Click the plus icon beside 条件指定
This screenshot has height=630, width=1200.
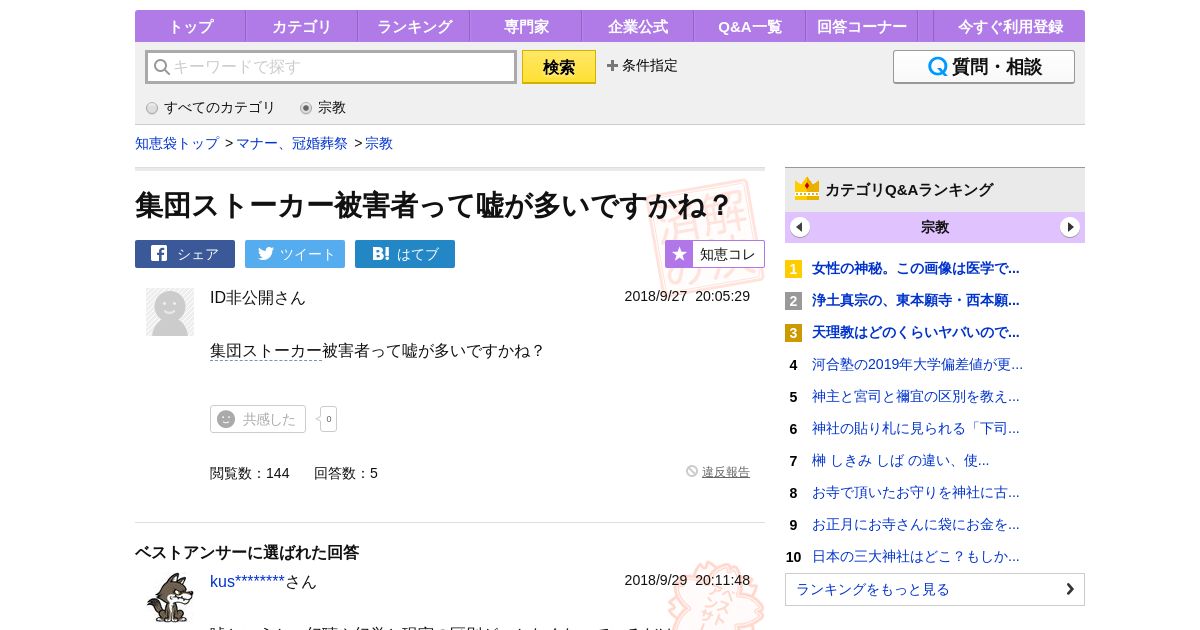coord(612,66)
